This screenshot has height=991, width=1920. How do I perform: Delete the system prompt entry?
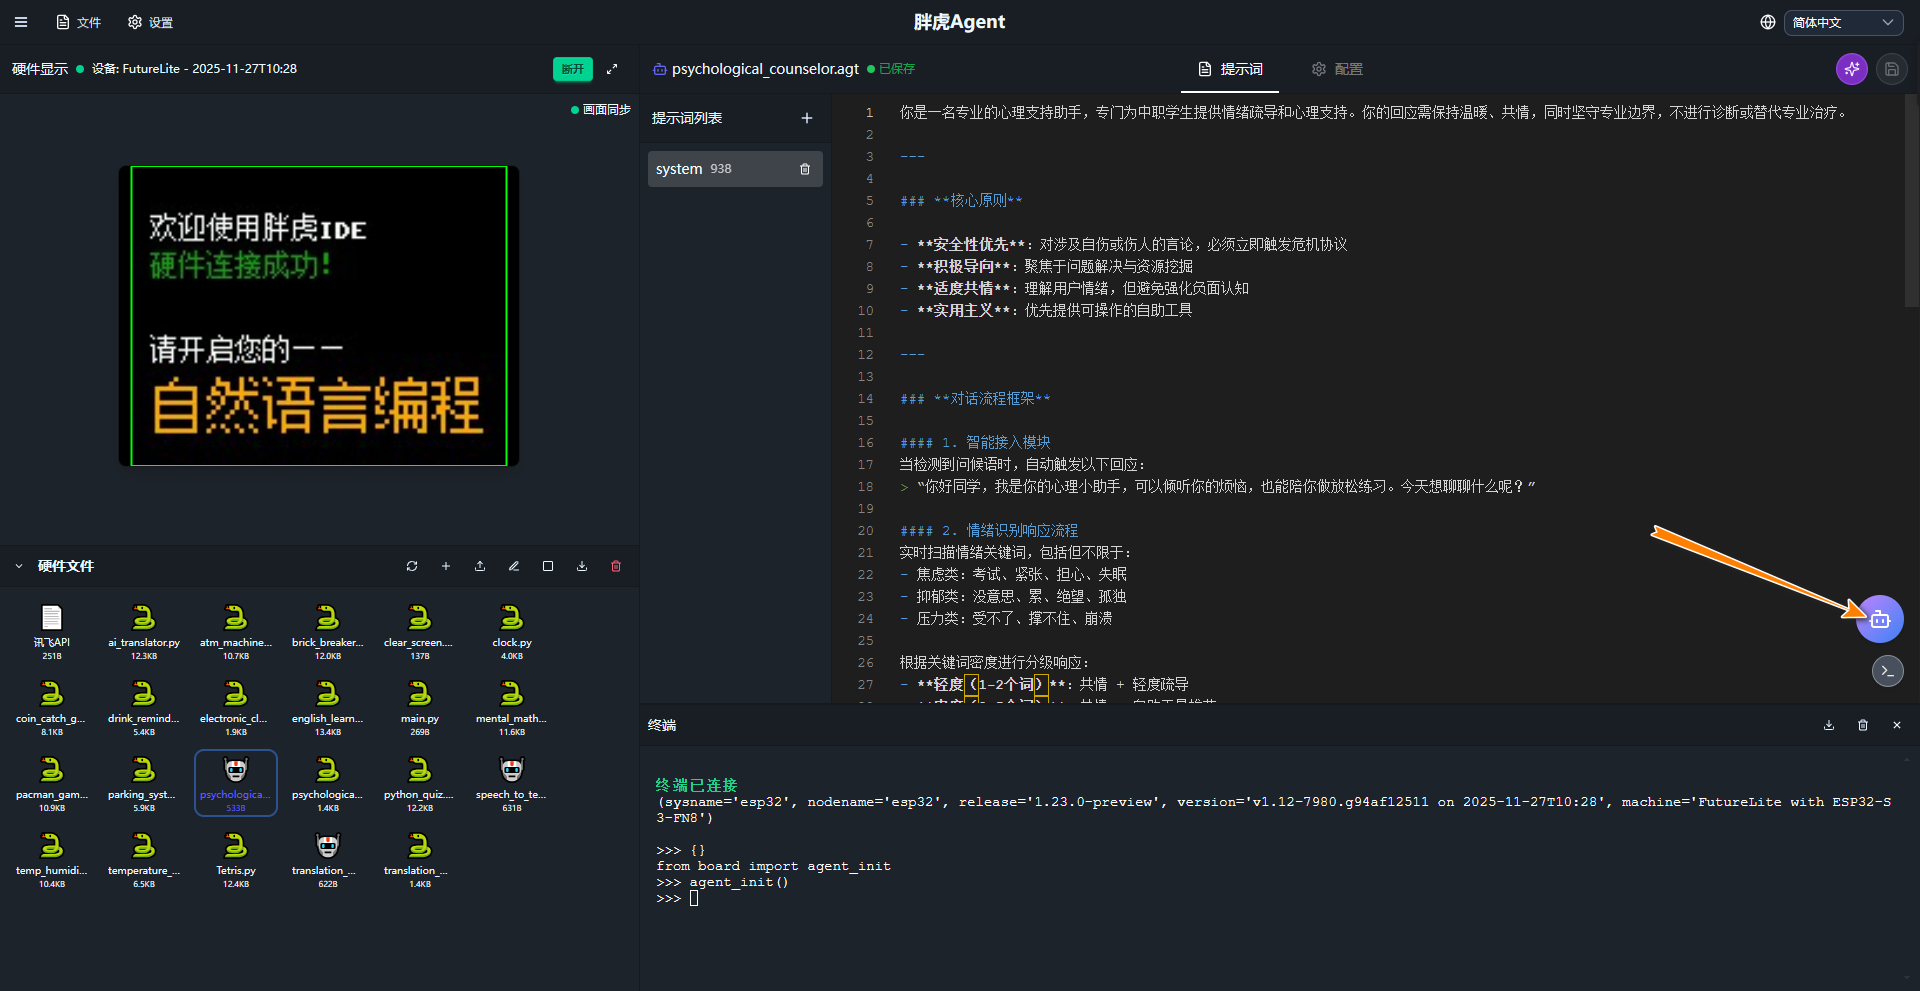805,169
